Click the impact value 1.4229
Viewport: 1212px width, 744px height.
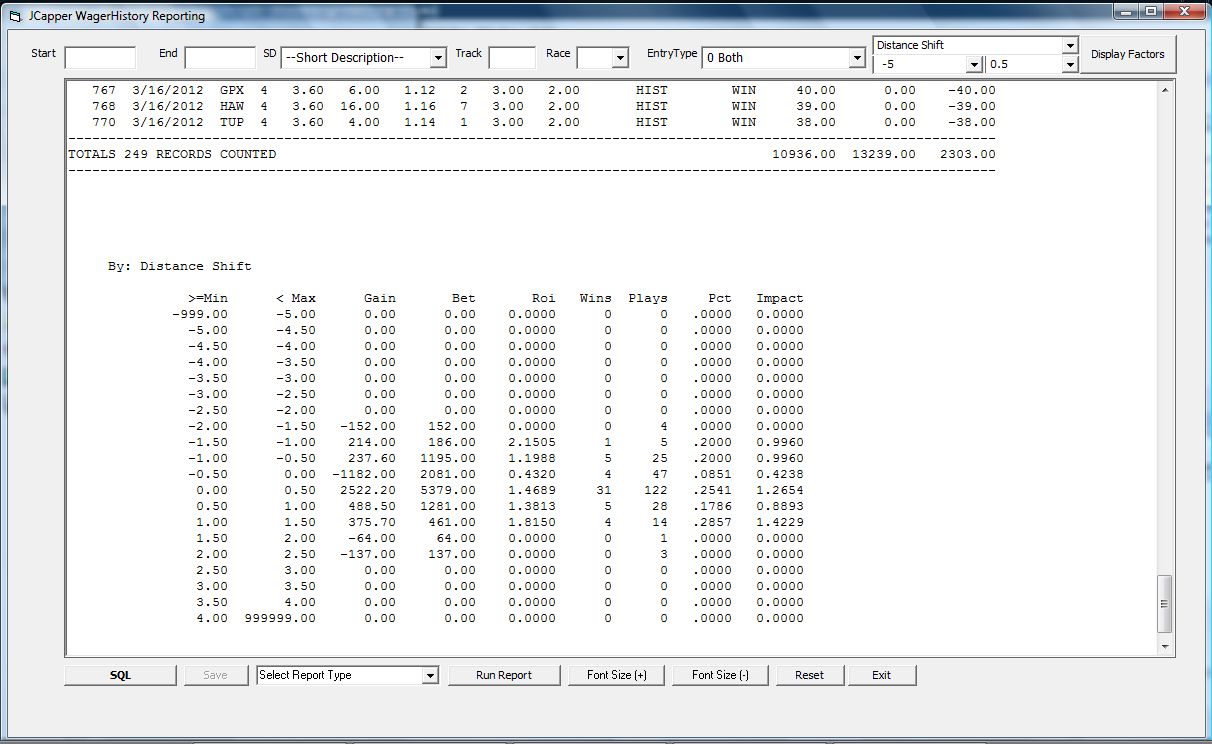click(780, 522)
